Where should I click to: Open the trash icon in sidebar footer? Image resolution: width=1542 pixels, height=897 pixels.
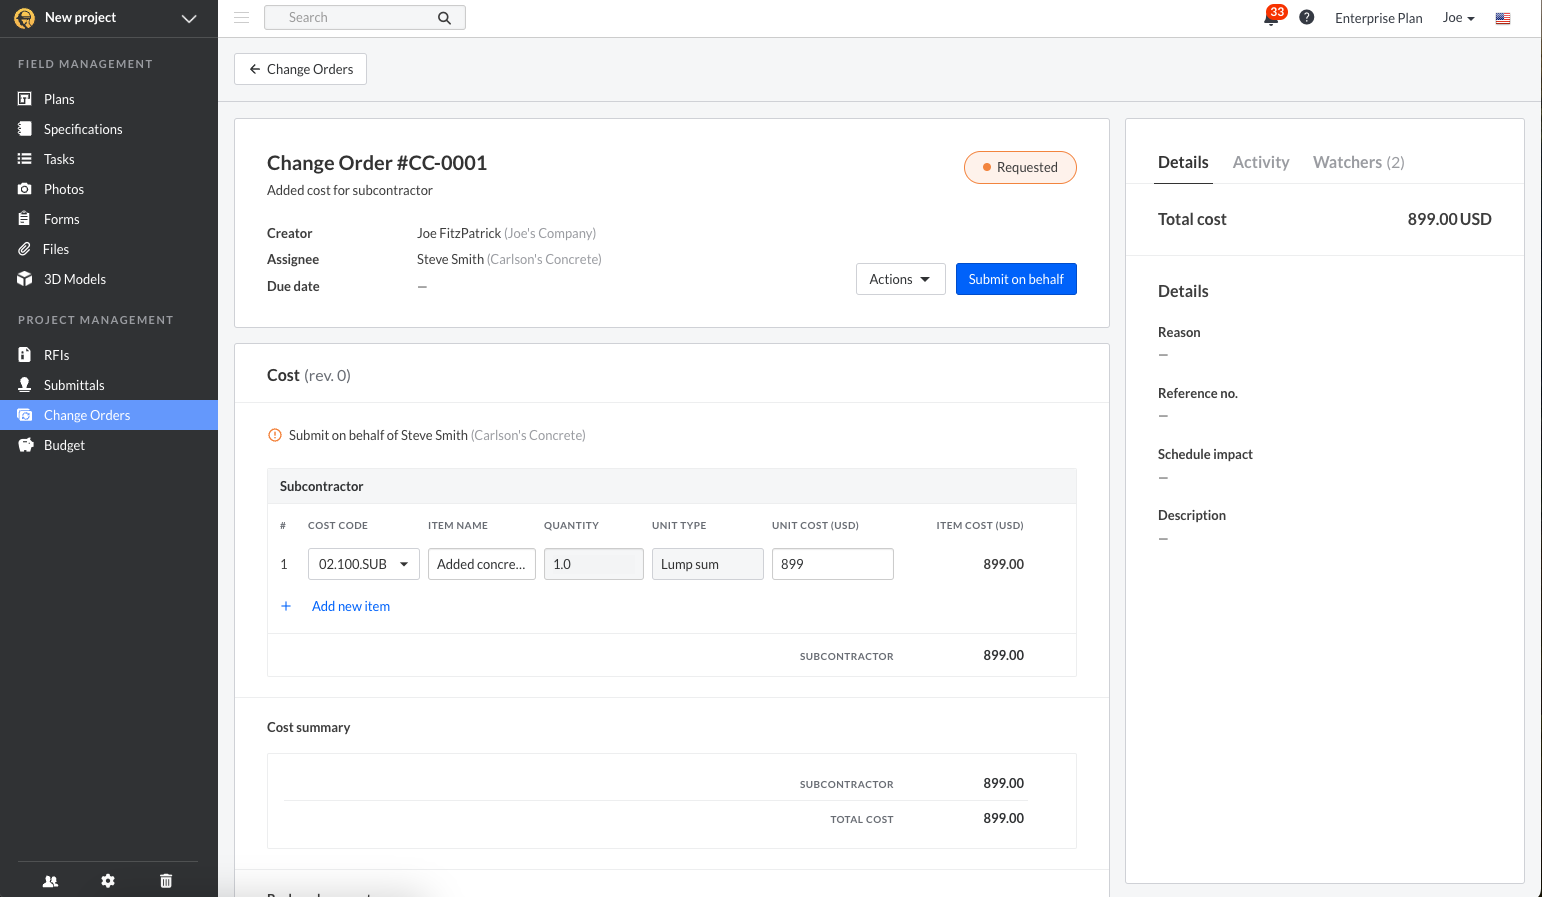pos(166,881)
